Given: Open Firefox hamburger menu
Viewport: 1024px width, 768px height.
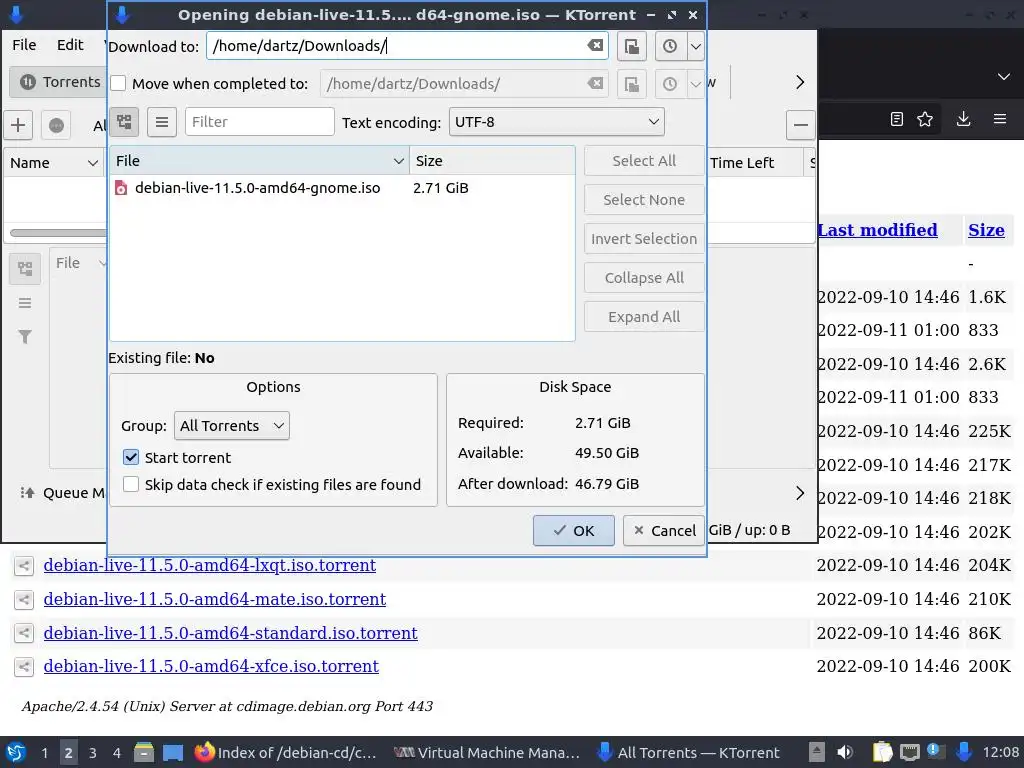Looking at the screenshot, I should (x=1000, y=119).
